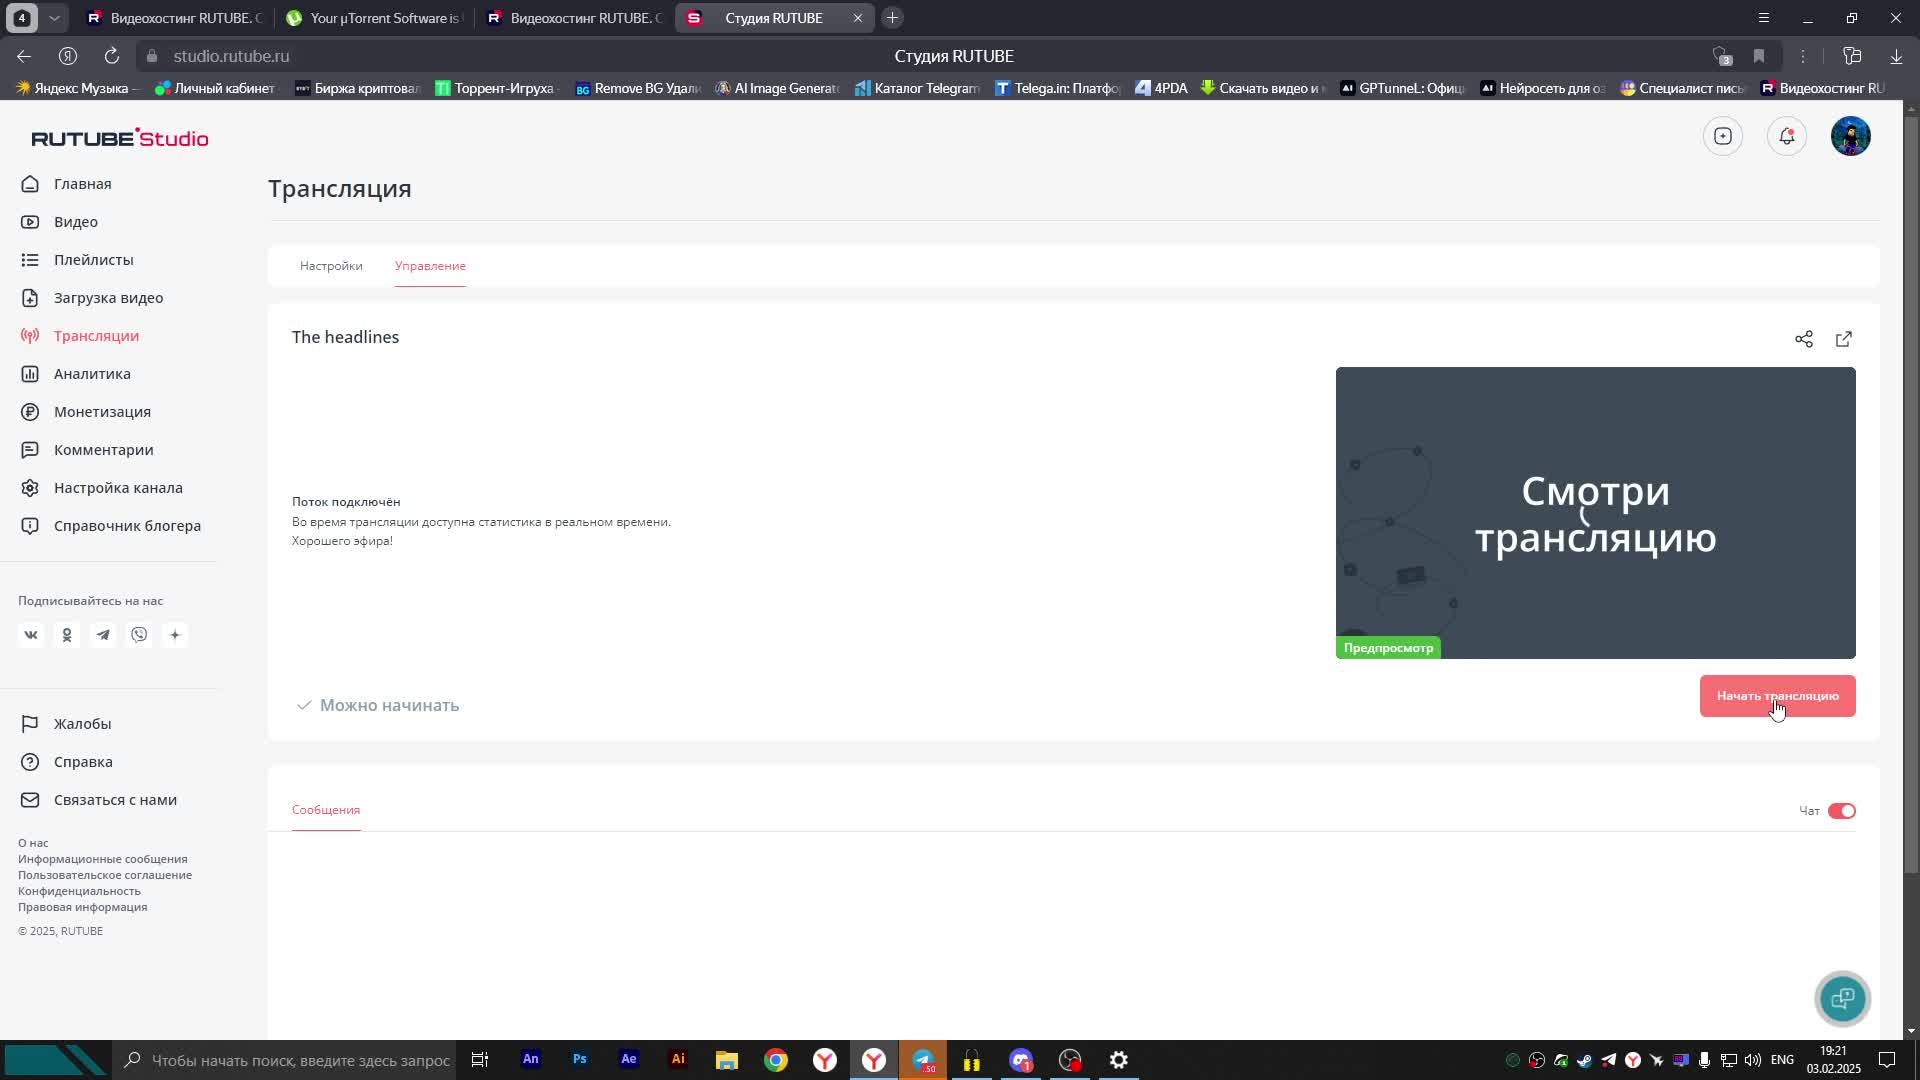
Task: Select the Сообщения tab
Action: pos(326,810)
